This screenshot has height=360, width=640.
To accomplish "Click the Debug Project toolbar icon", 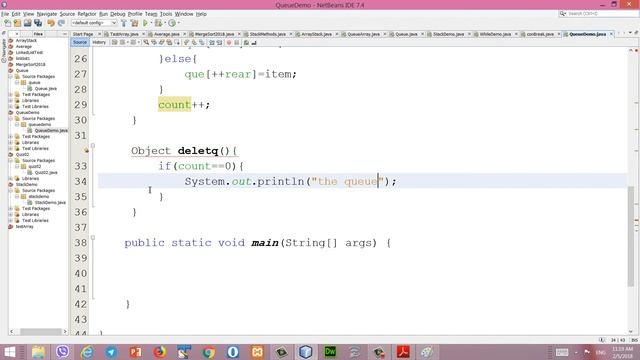I will [x=158, y=23].
